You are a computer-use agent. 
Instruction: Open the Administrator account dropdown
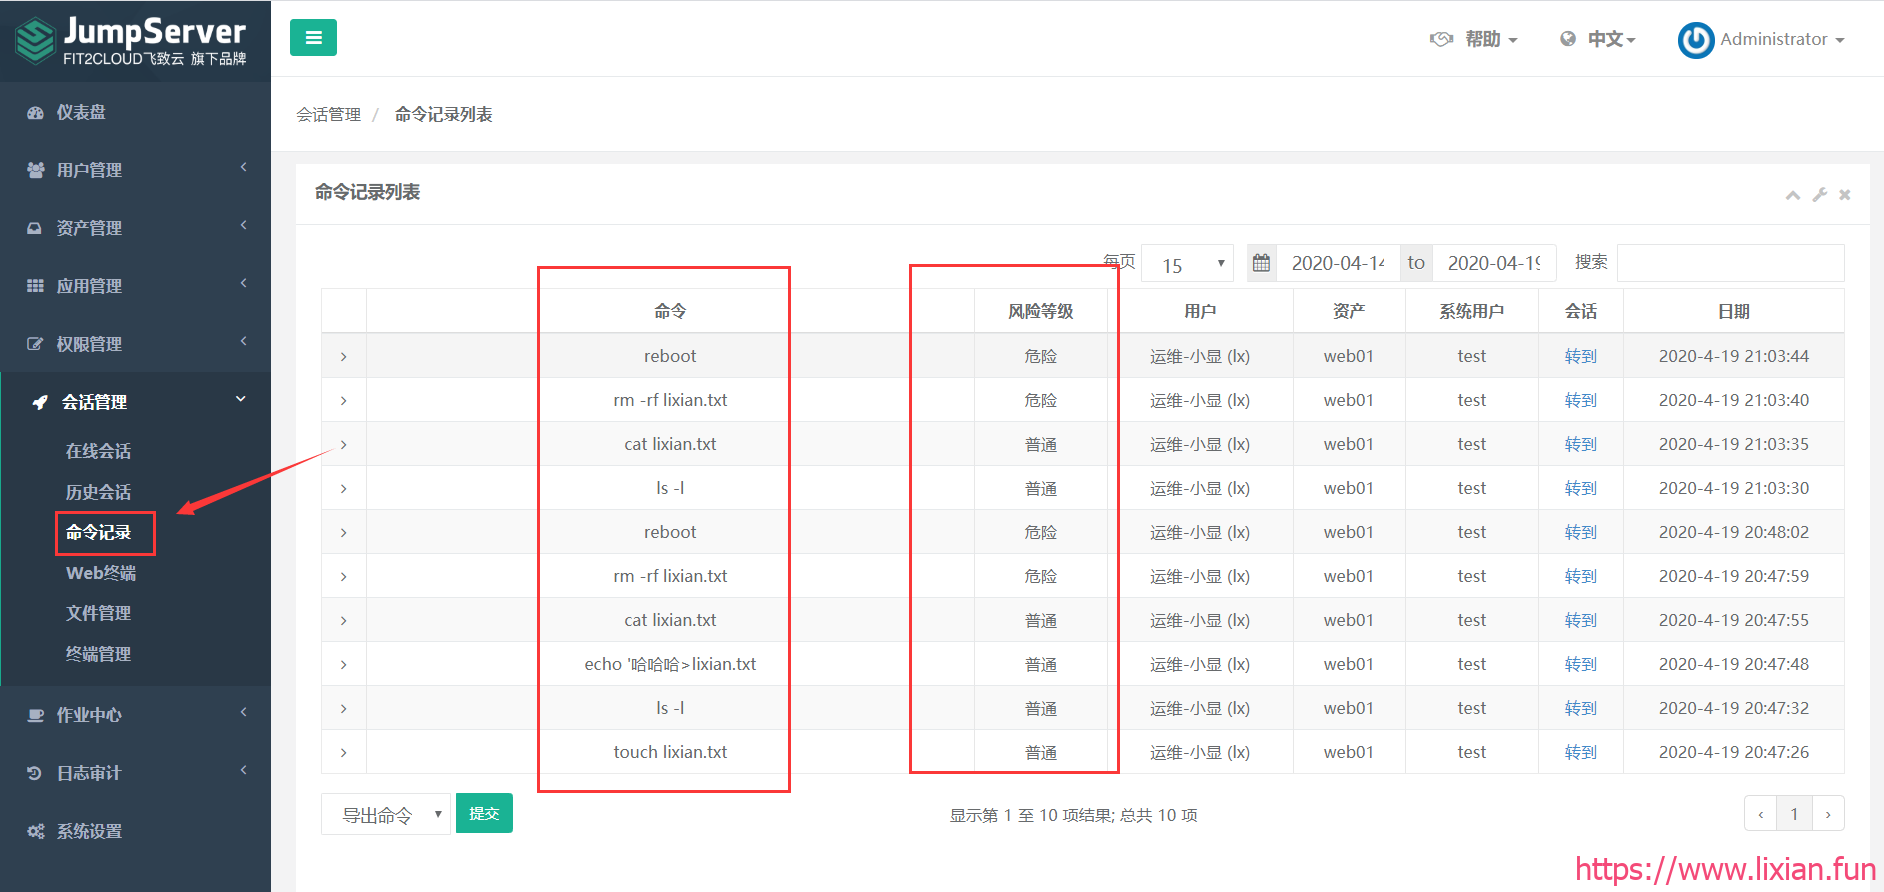pos(1762,40)
